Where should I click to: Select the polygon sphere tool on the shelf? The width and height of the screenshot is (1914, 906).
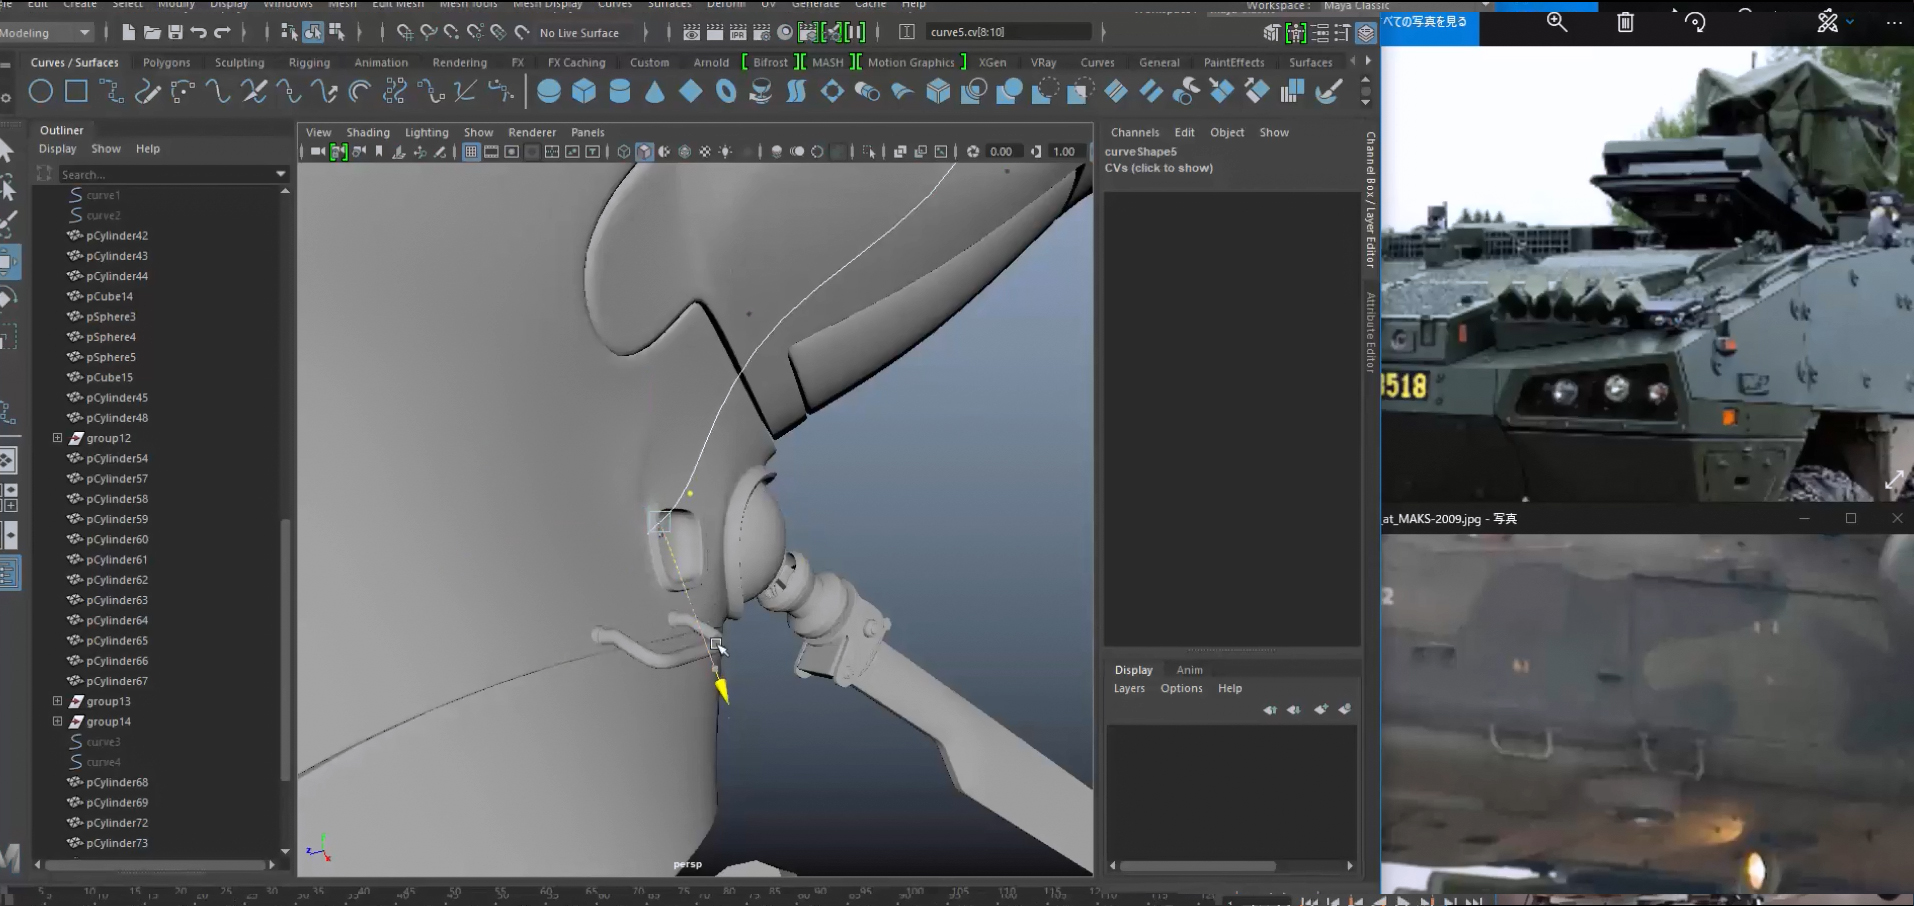[x=548, y=92]
